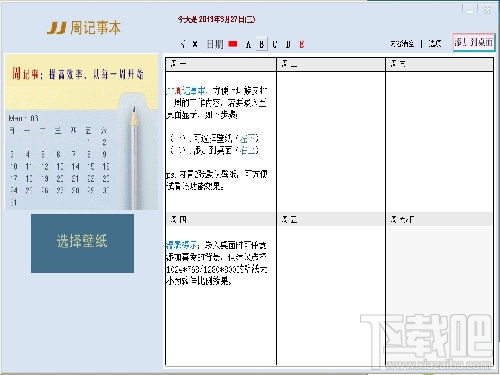Select font style D
Screen dimensions: 500x375
pyautogui.click(x=288, y=44)
